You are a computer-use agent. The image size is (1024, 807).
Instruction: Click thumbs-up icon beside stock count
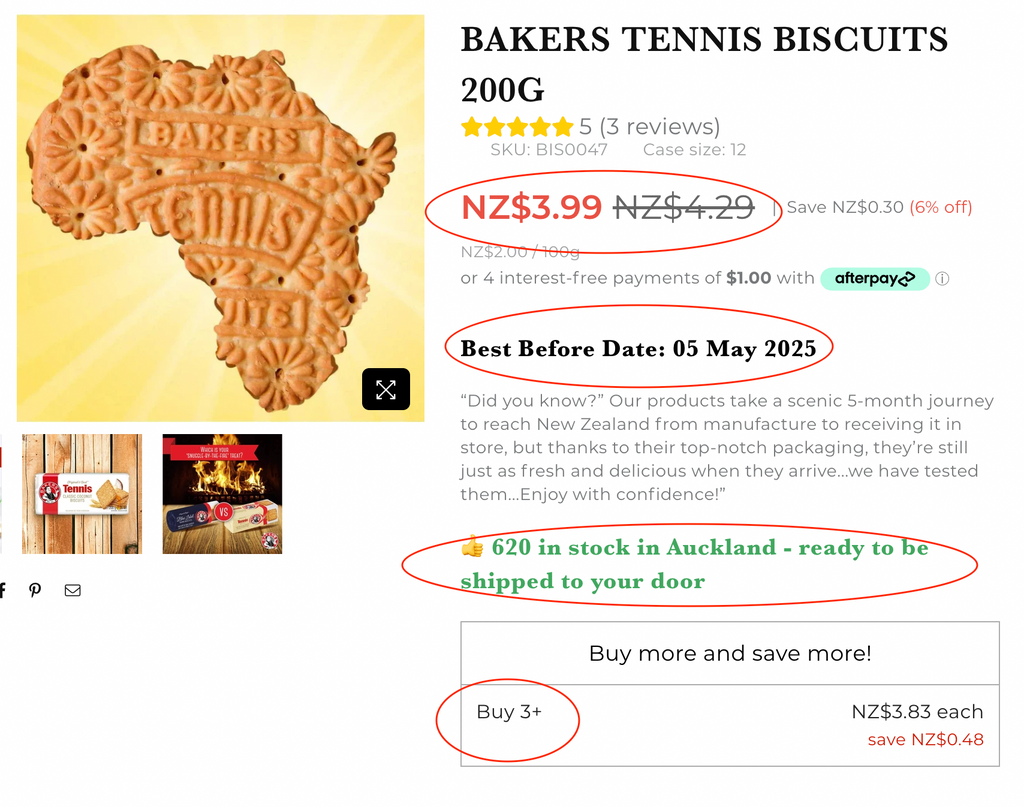472,547
